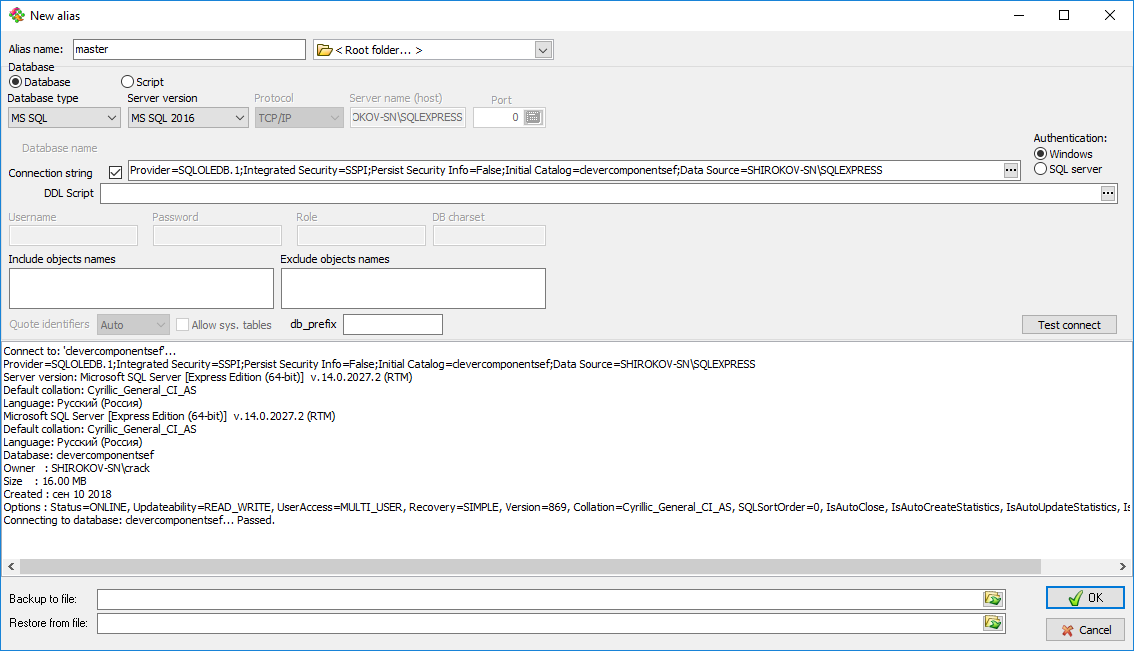Click the calculator icon beside Port
This screenshot has width=1134, height=651.
tap(533, 118)
